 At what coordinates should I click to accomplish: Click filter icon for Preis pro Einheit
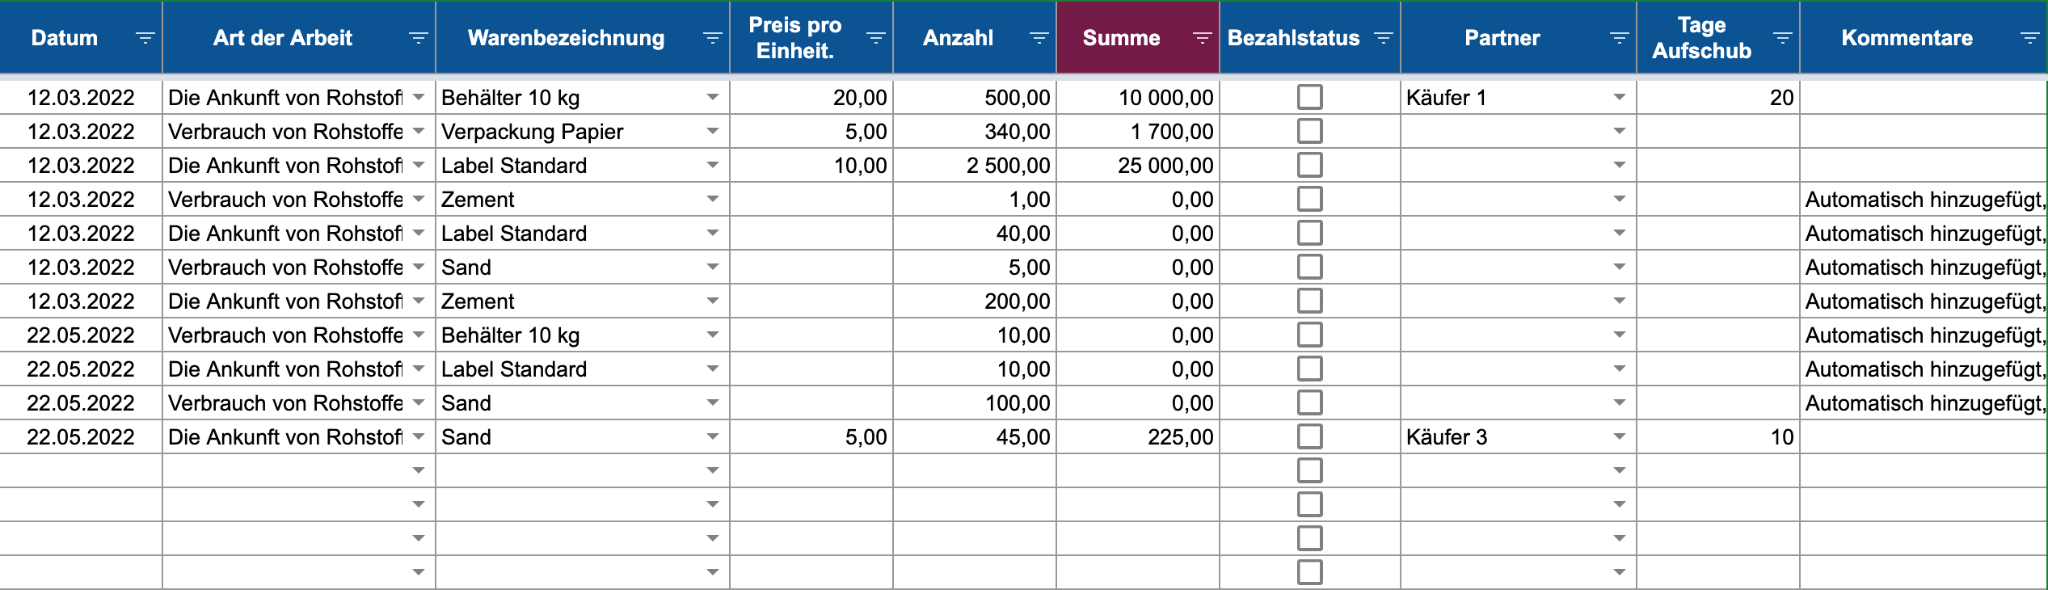[875, 38]
